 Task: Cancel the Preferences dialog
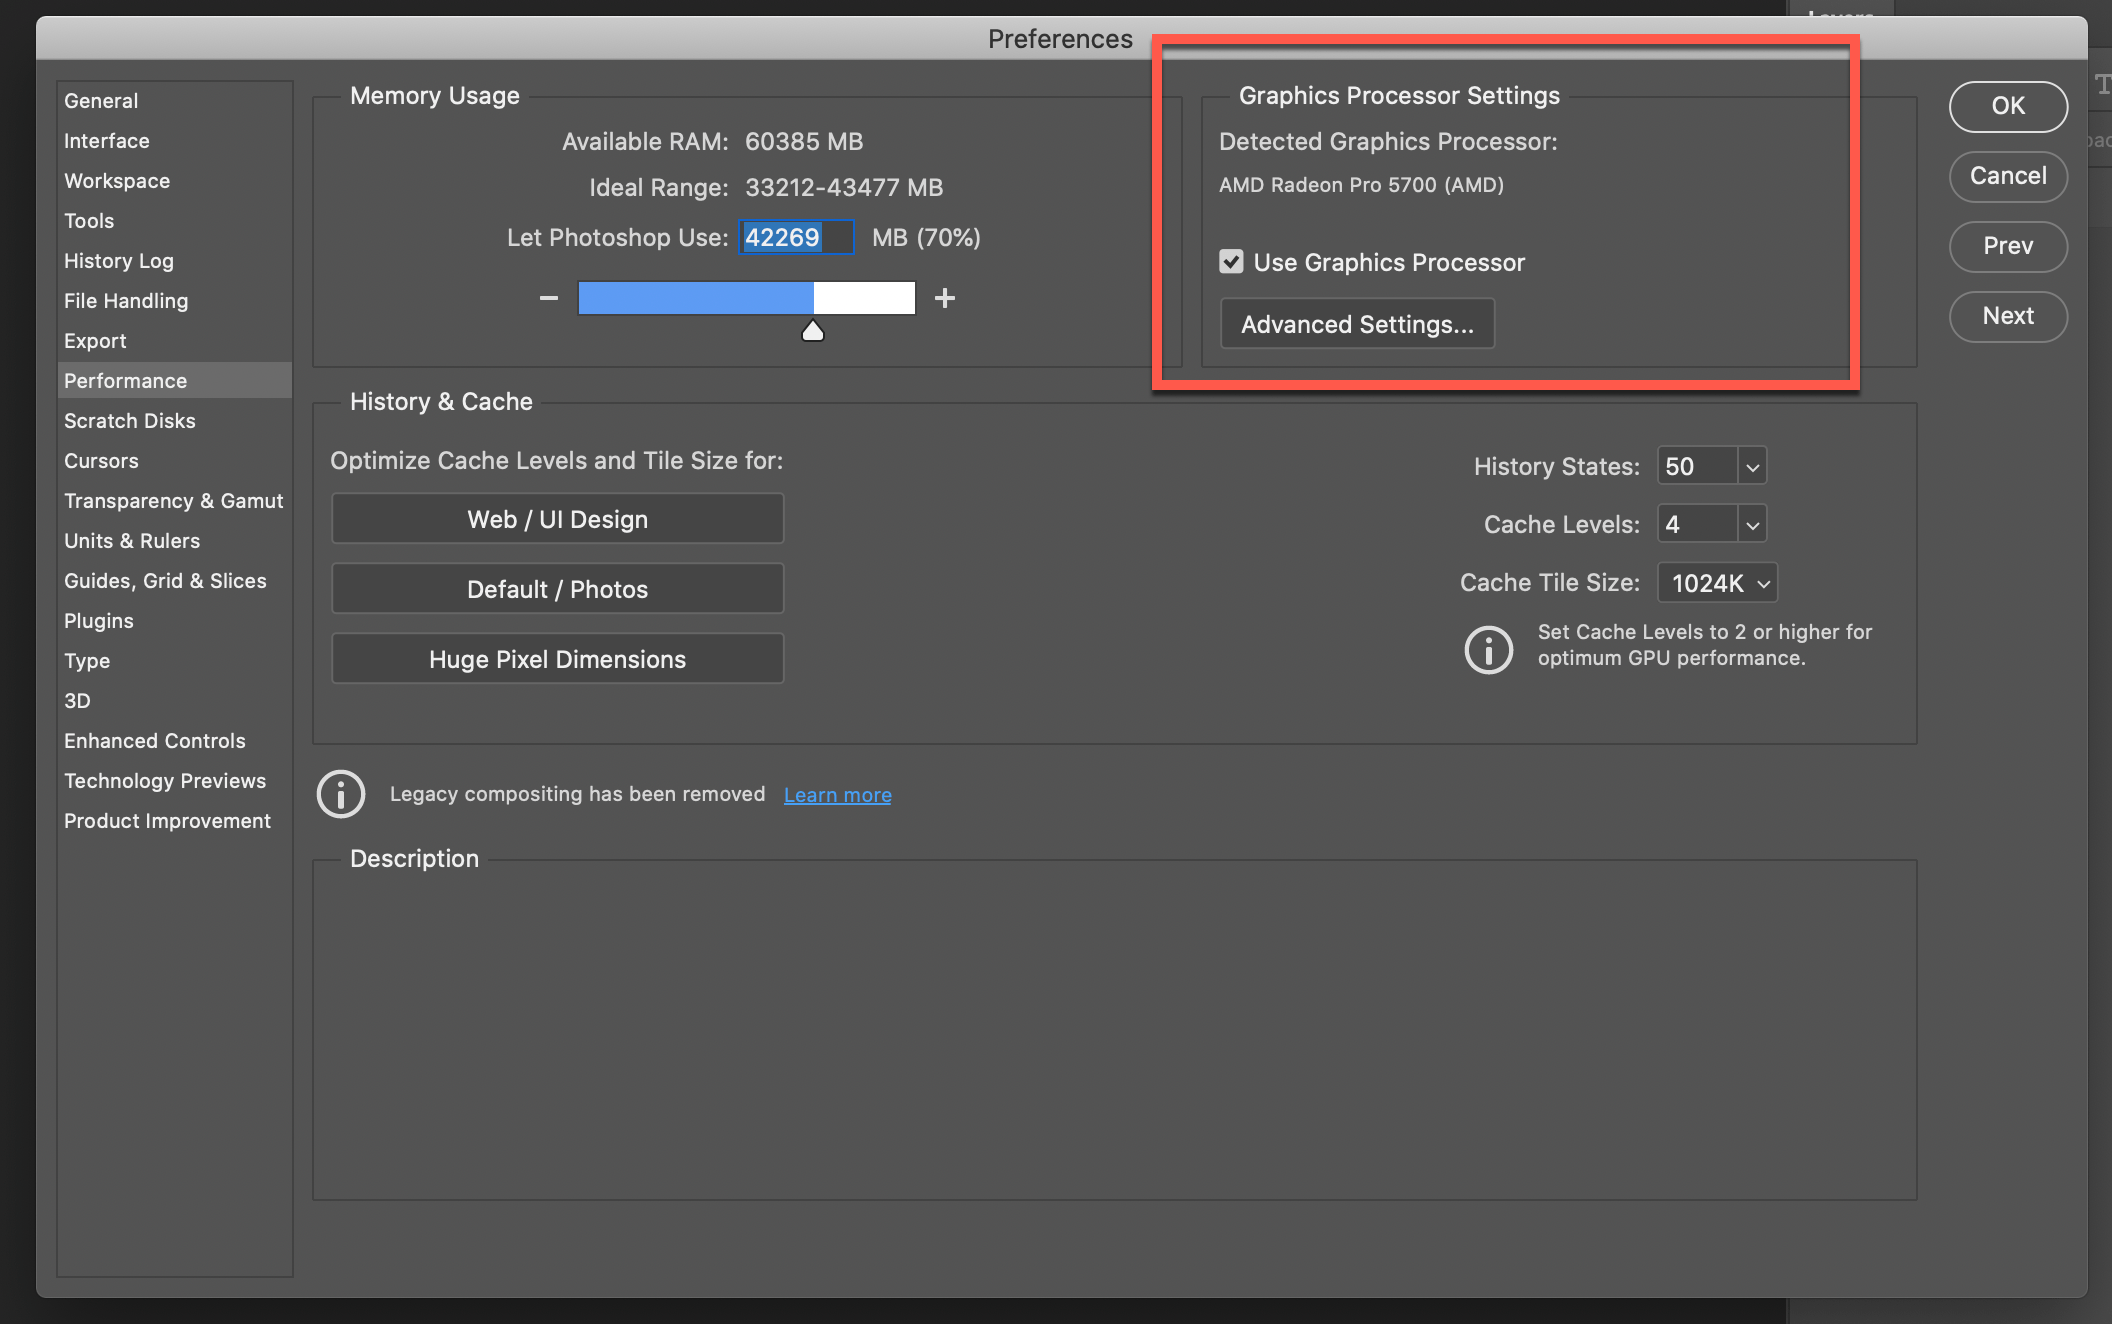[x=2007, y=176]
